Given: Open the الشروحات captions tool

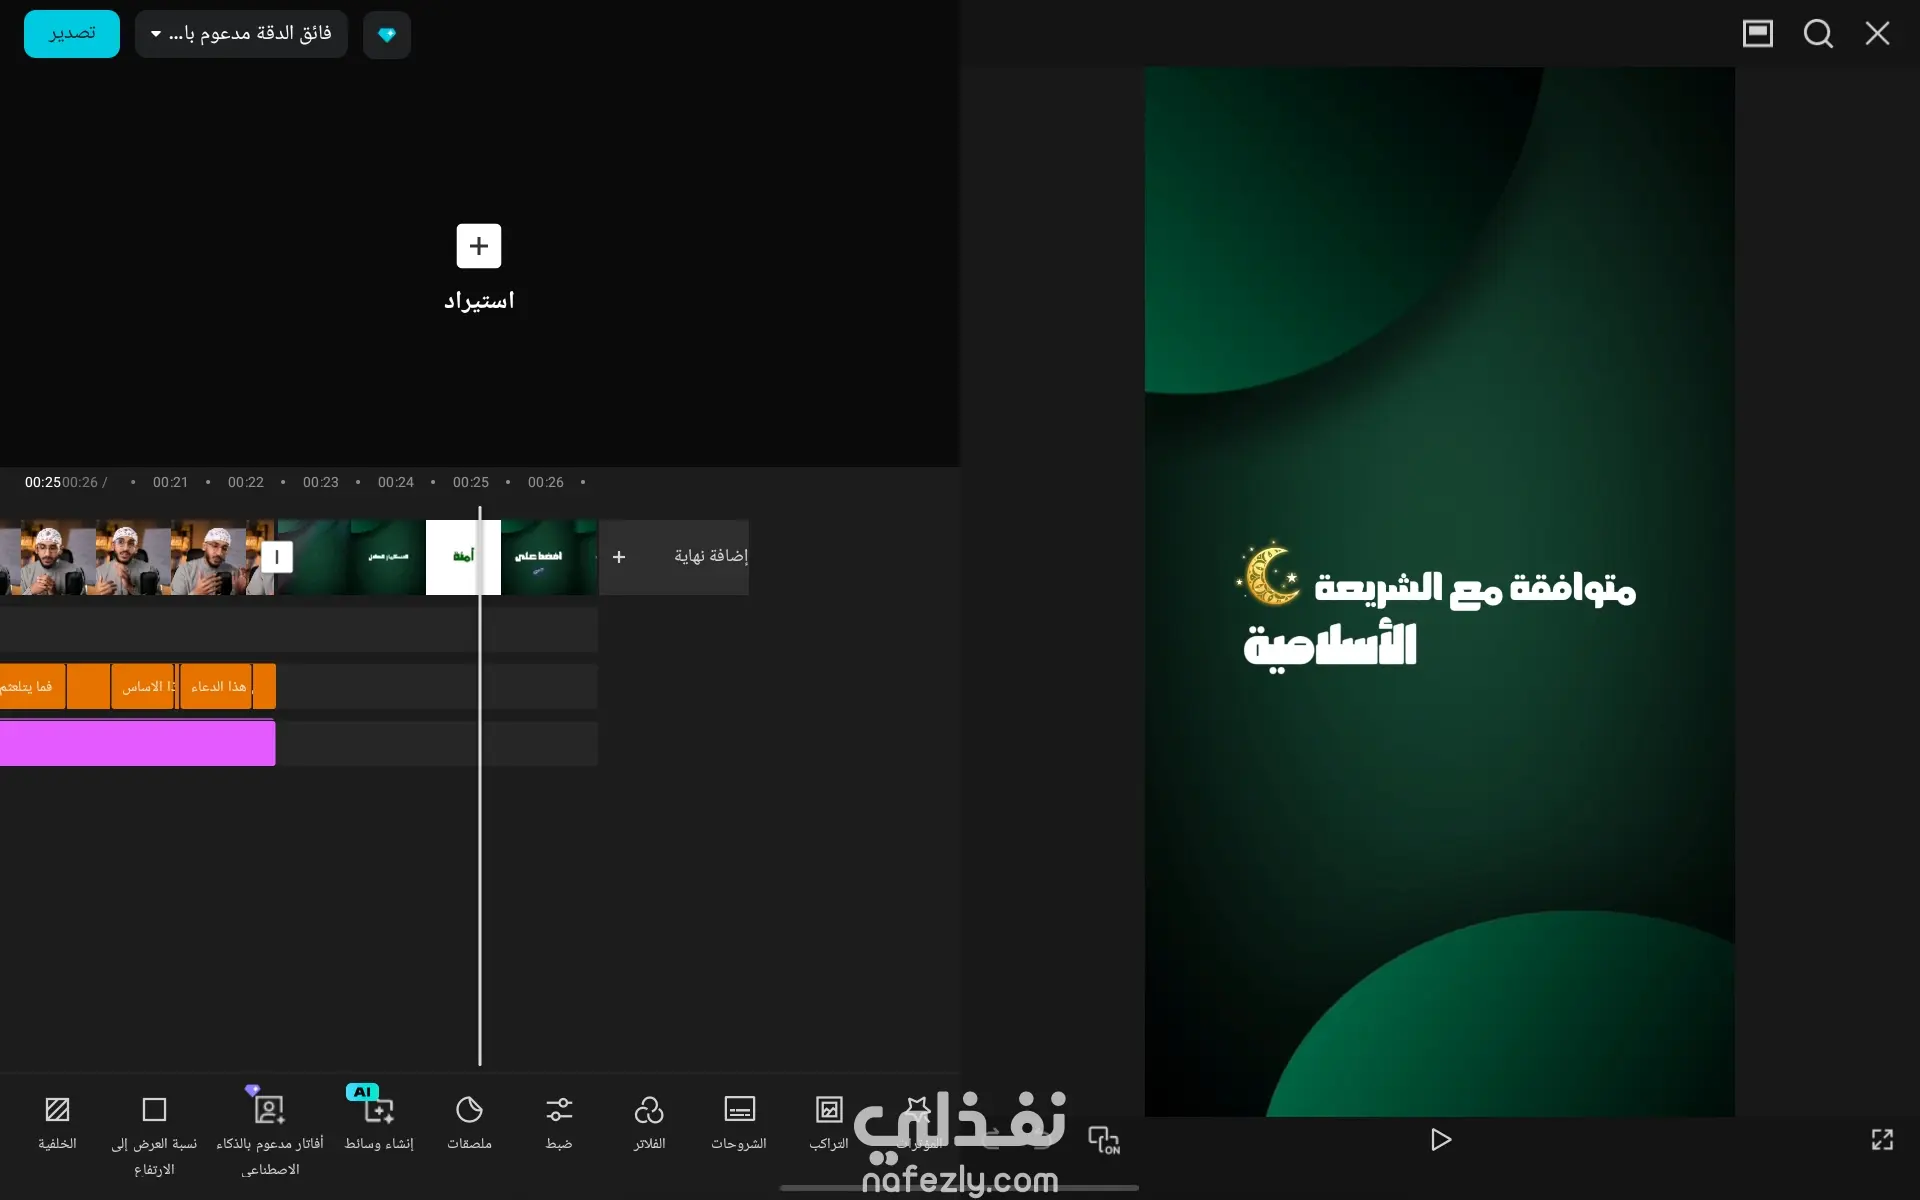Looking at the screenshot, I should (x=739, y=1122).
